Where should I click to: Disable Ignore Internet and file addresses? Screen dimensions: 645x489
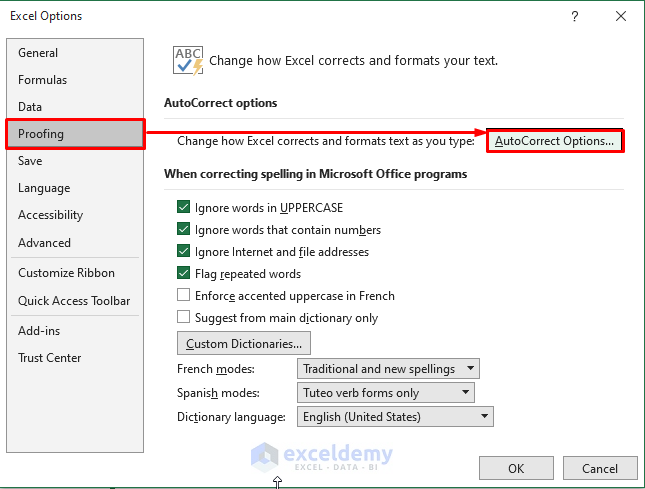(x=184, y=252)
